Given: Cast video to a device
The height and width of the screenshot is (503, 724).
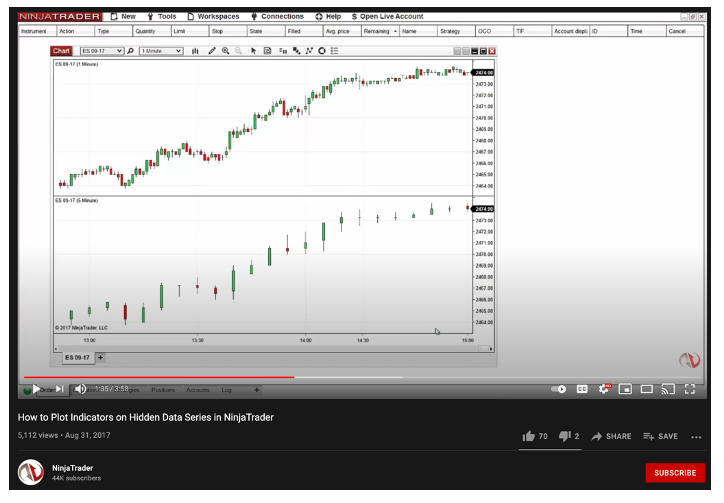Looking at the screenshot, I should tap(668, 389).
